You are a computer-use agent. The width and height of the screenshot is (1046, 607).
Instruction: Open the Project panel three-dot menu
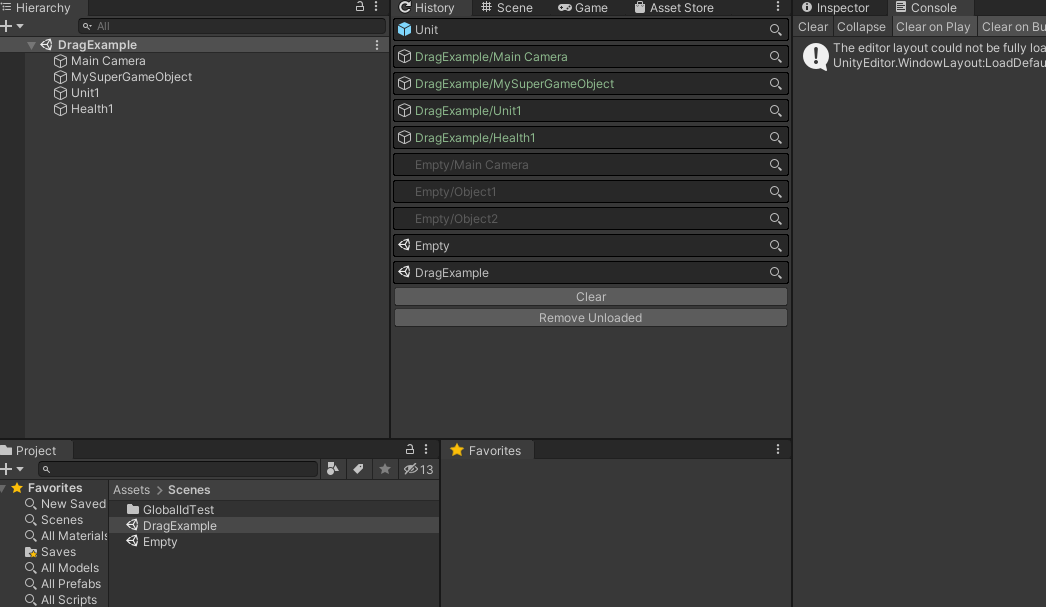tap(426, 450)
